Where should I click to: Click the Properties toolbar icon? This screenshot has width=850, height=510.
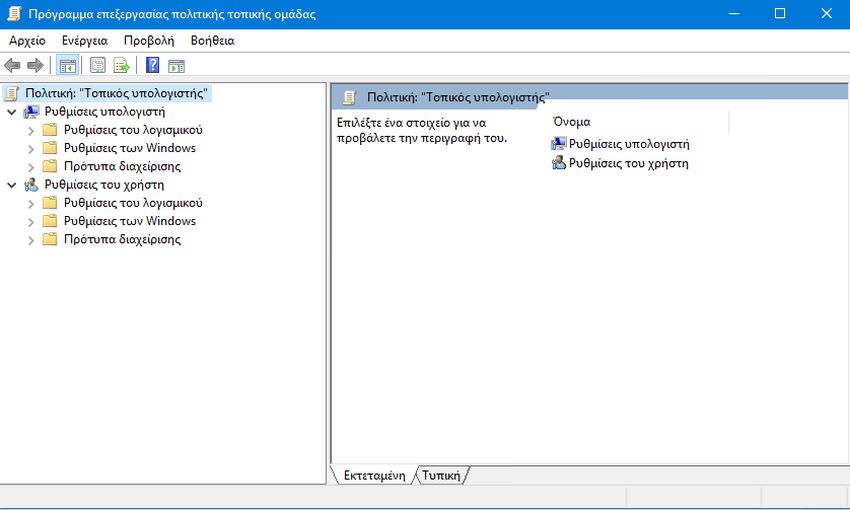[98, 66]
